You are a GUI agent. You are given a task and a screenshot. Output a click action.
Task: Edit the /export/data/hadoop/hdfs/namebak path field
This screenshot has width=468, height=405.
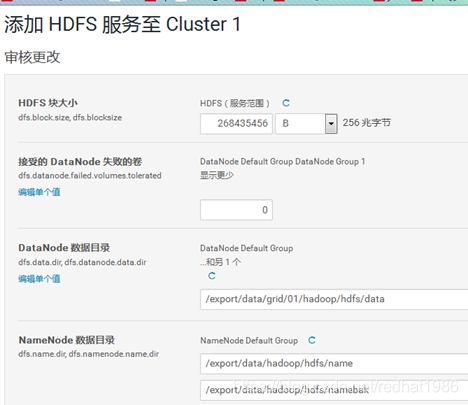[x=334, y=390]
